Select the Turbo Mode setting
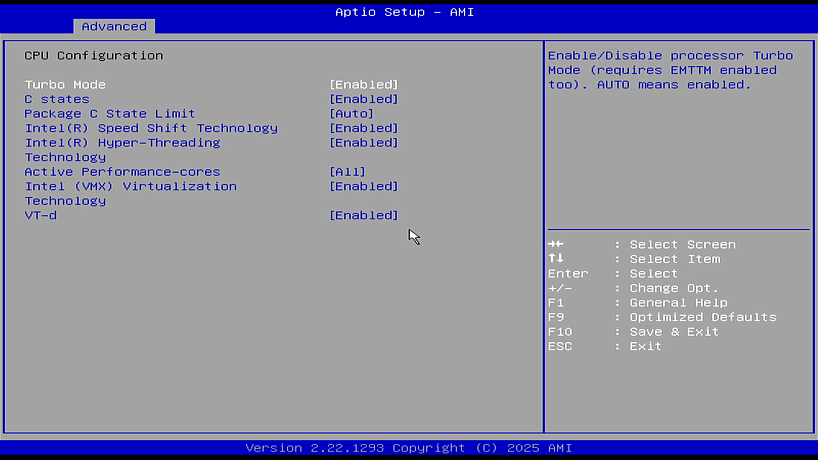This screenshot has height=460, width=818. coord(65,84)
